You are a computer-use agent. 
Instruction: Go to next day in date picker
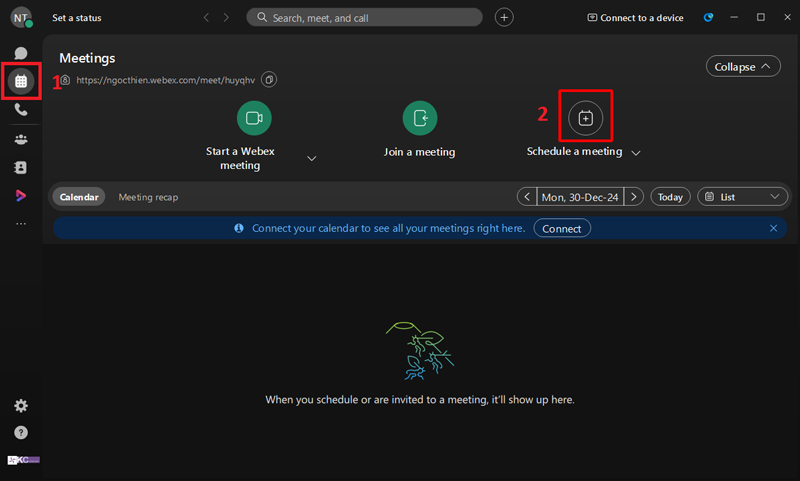pyautogui.click(x=634, y=197)
